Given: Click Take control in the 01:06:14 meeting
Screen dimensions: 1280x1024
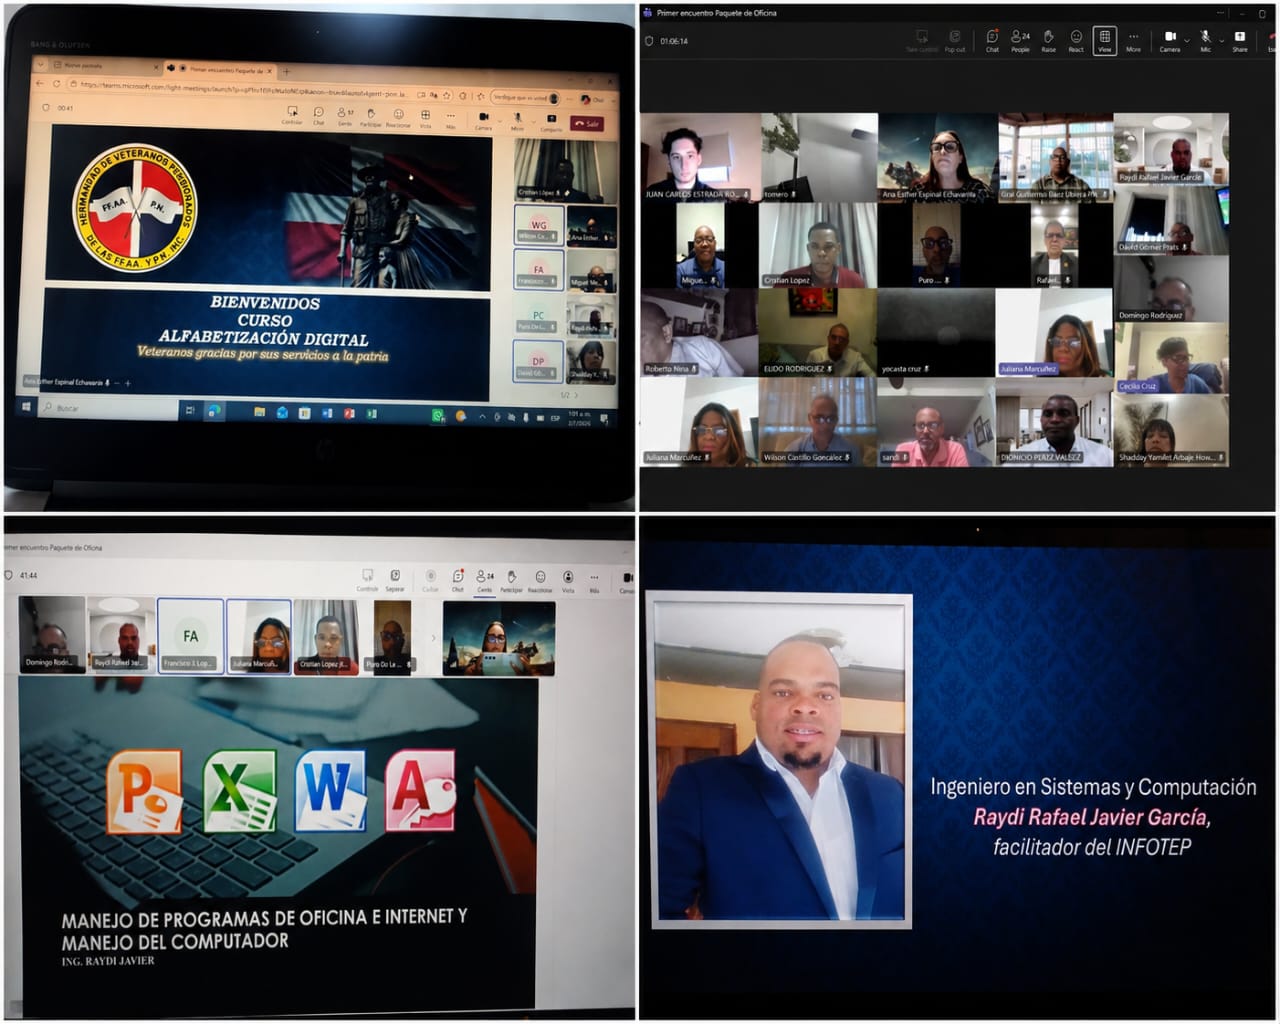Looking at the screenshot, I should (x=922, y=41).
